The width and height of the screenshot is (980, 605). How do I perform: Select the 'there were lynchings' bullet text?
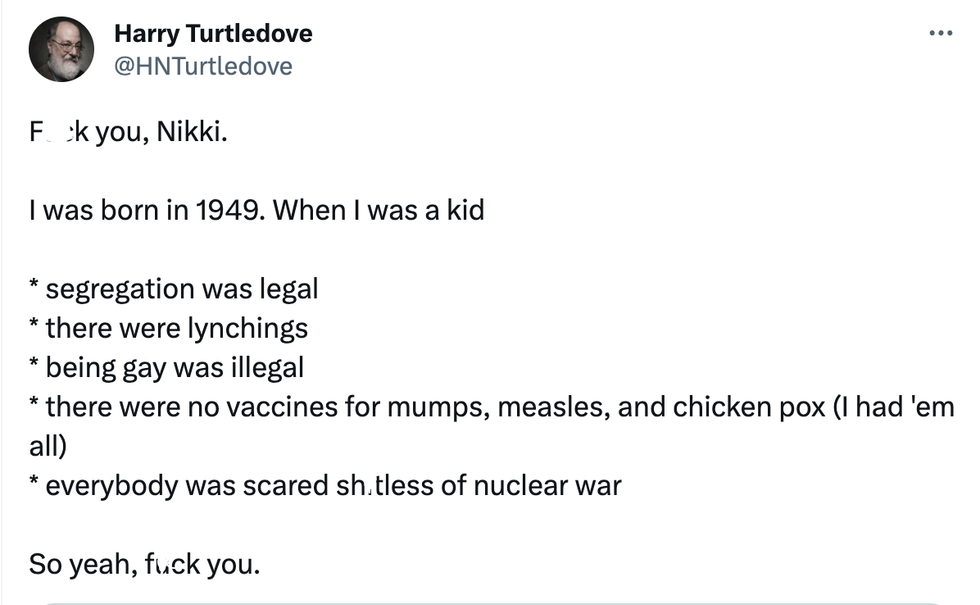(x=168, y=328)
